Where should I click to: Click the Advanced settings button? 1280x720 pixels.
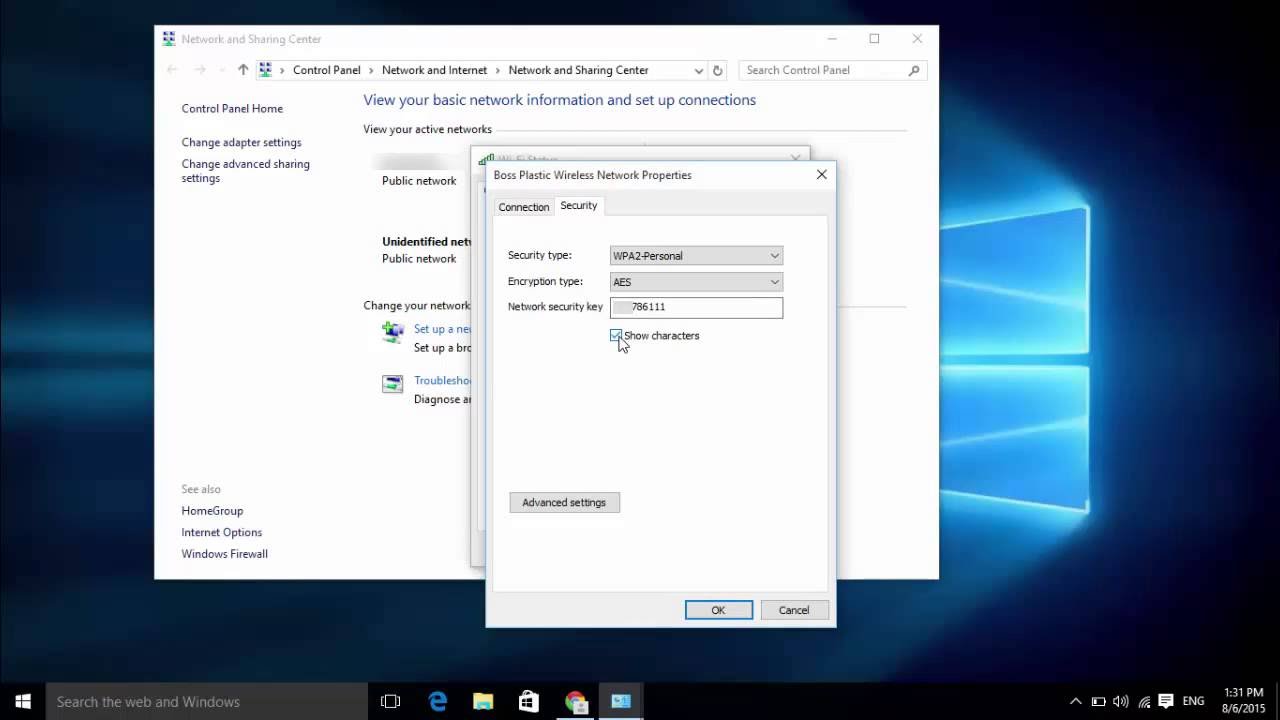click(x=564, y=502)
